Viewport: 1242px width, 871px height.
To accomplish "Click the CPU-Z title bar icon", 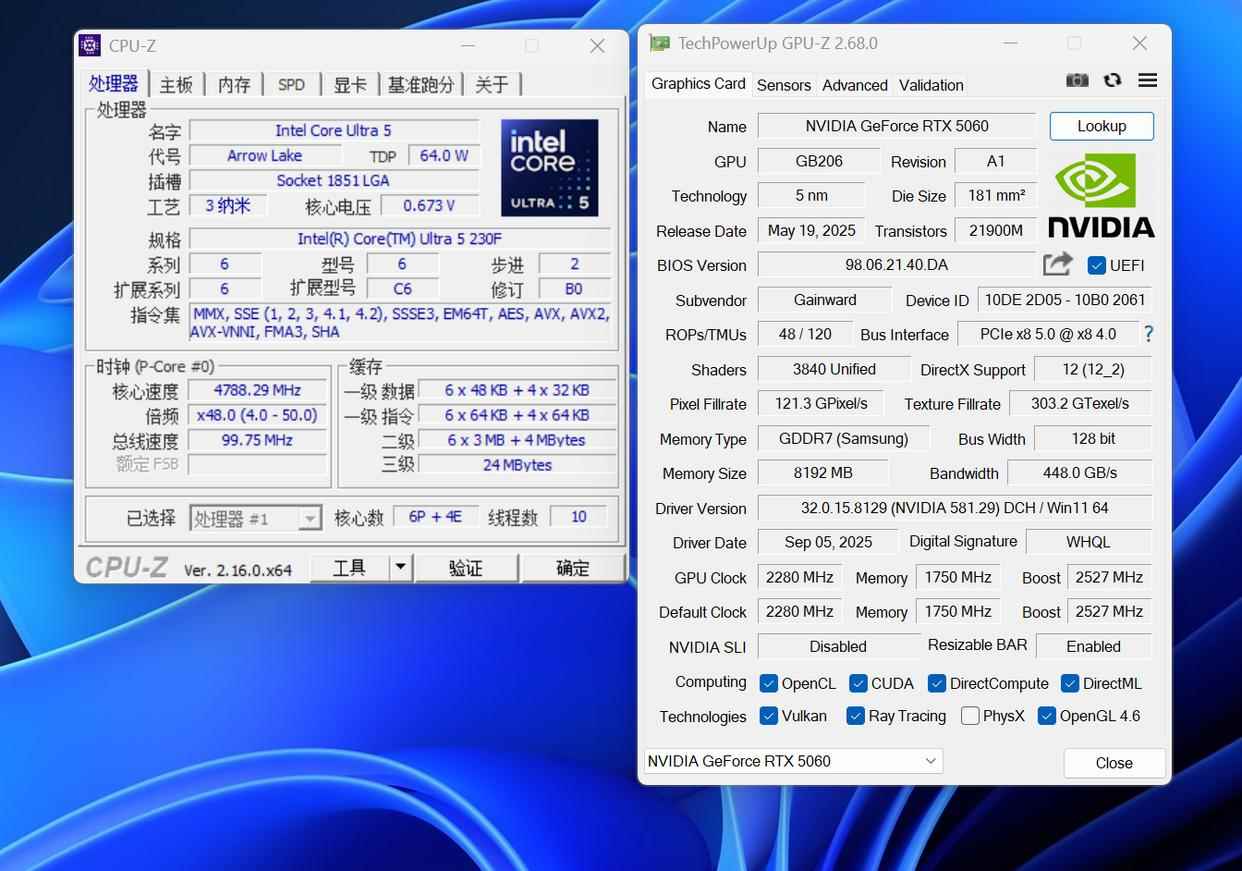I will (x=90, y=45).
